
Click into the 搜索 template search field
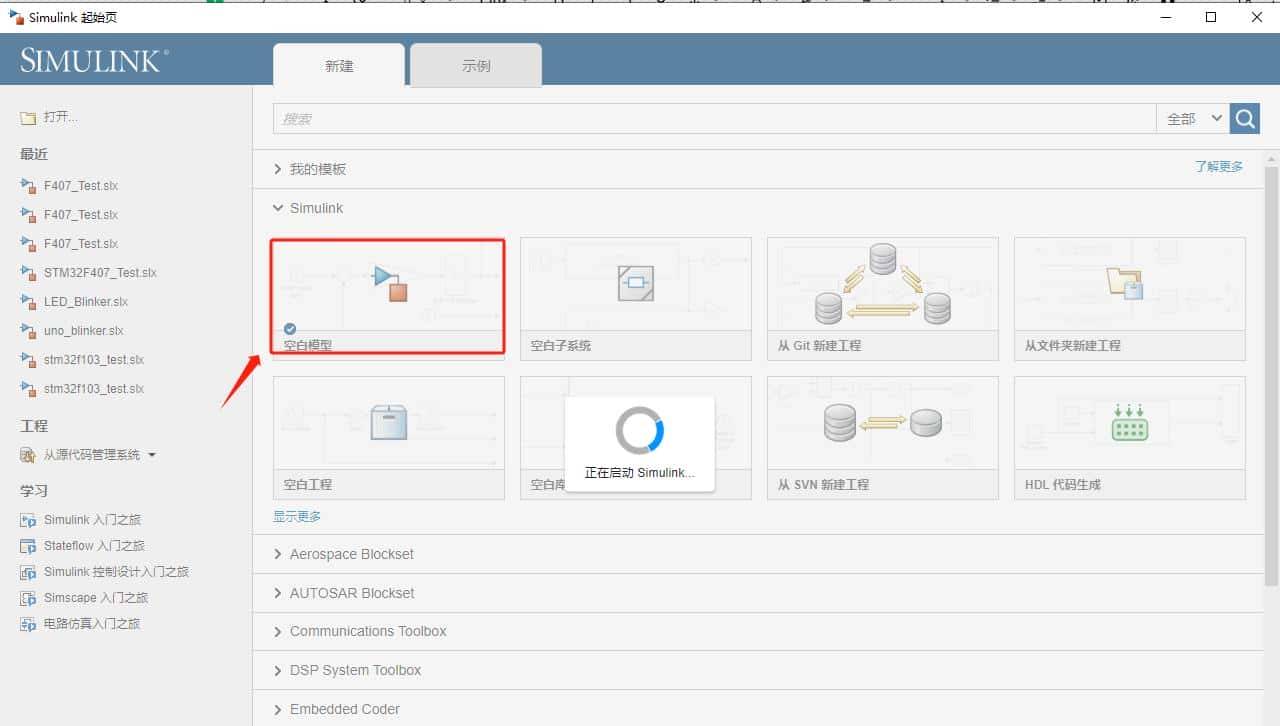point(714,118)
